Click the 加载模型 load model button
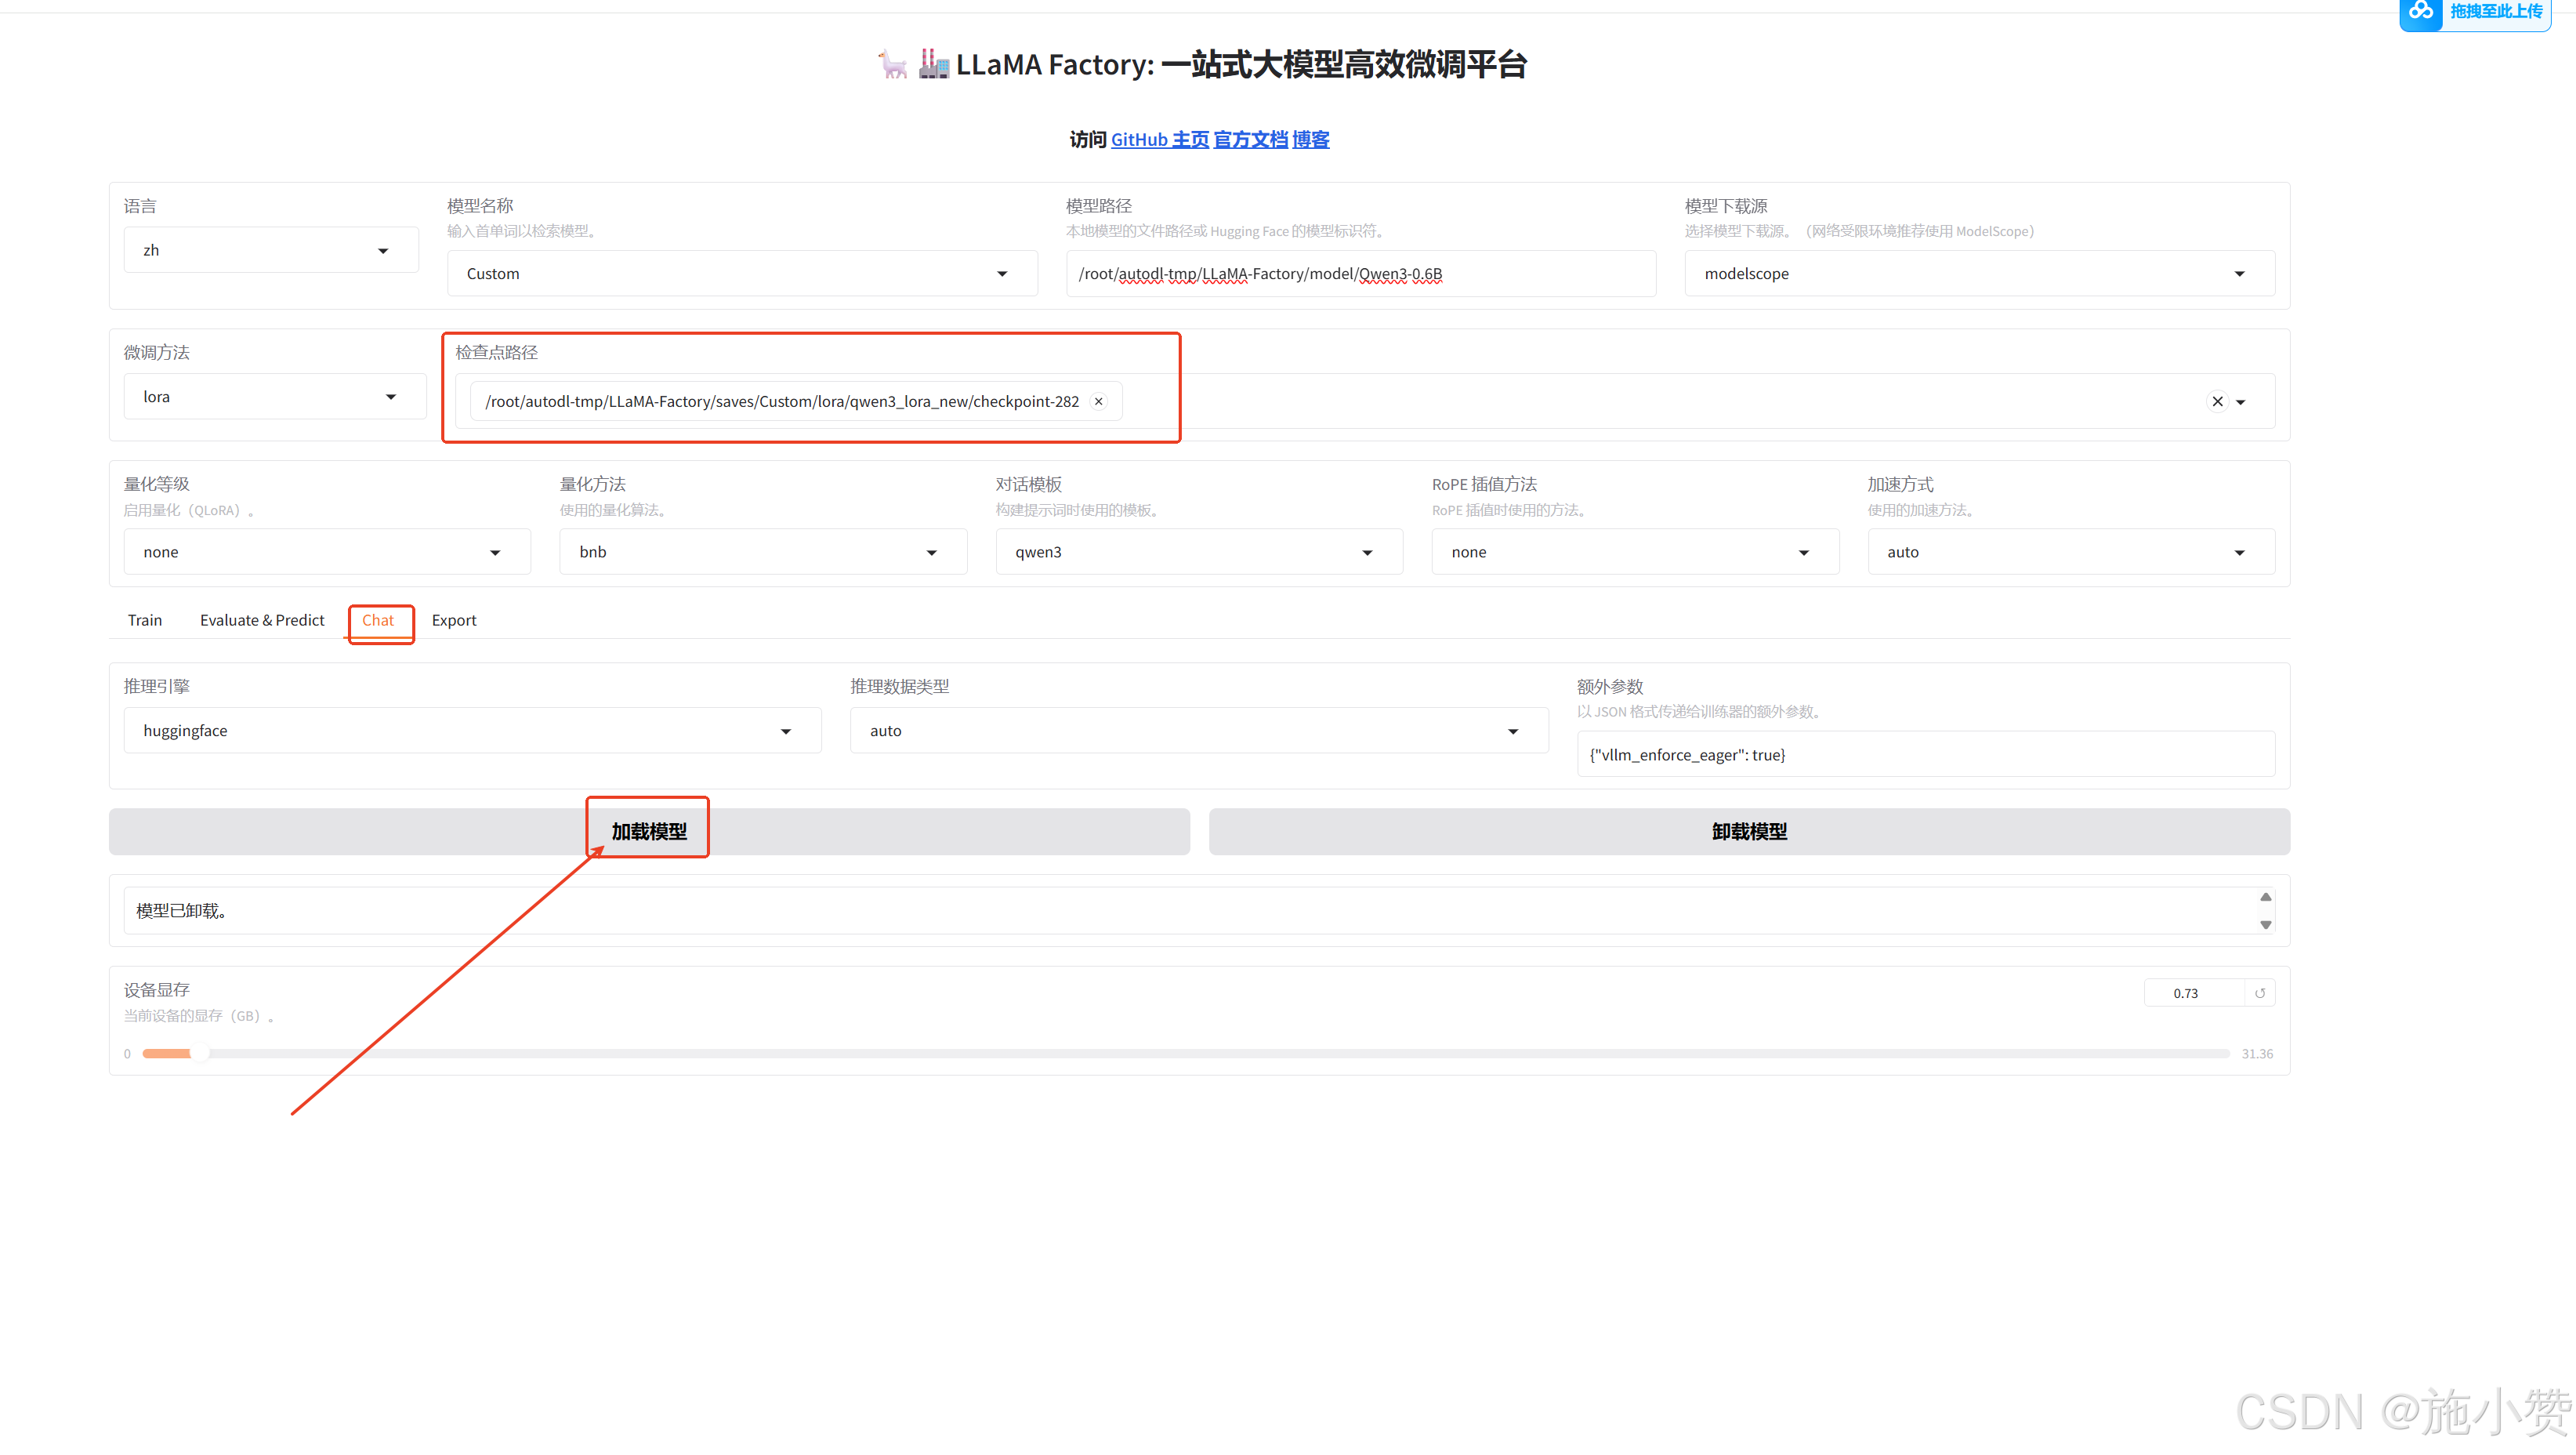The height and width of the screenshot is (1455, 2576). coord(649,832)
